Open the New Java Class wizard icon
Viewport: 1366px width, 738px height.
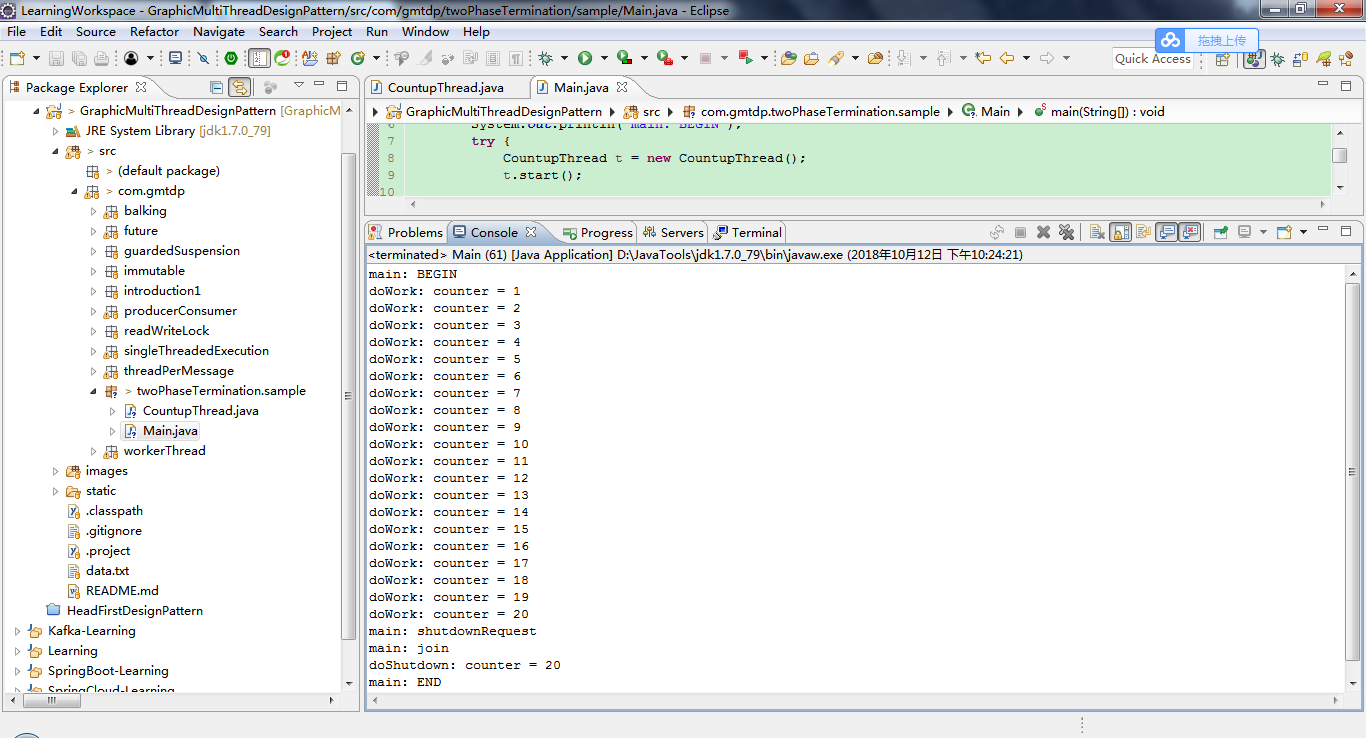click(358, 59)
